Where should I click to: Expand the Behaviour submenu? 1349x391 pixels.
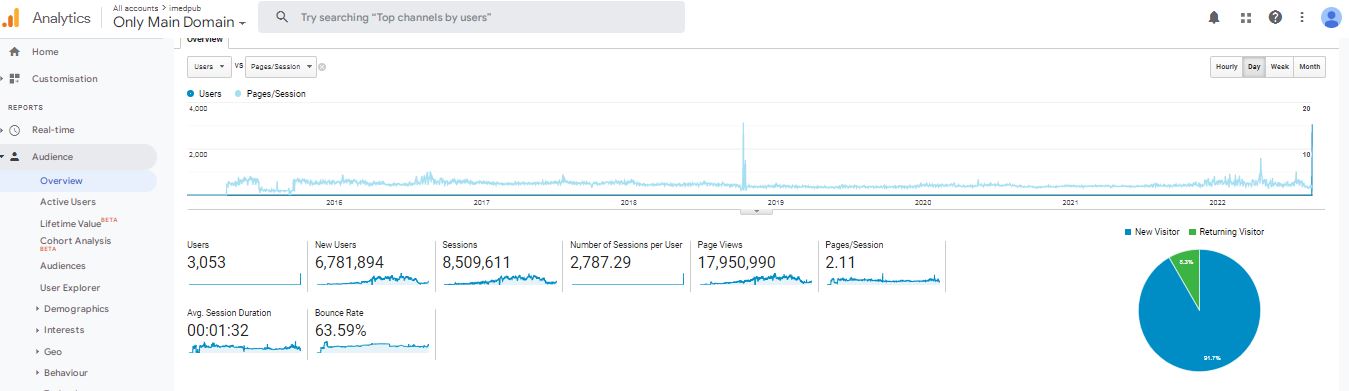tap(38, 373)
